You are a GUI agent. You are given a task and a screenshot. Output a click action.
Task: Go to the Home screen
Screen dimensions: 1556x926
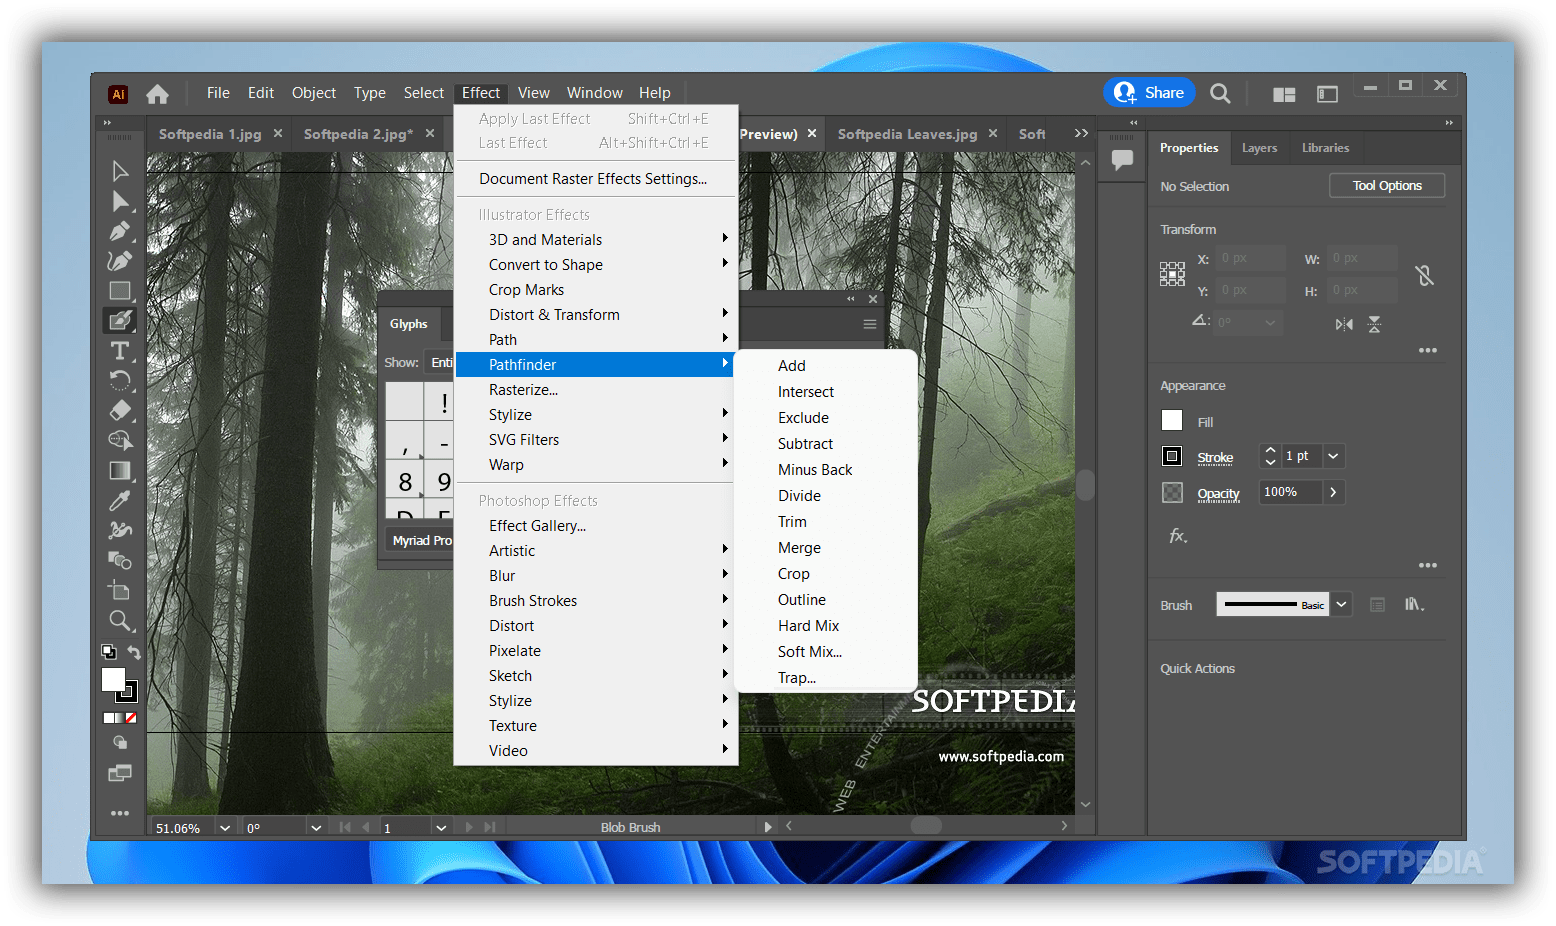tap(157, 94)
